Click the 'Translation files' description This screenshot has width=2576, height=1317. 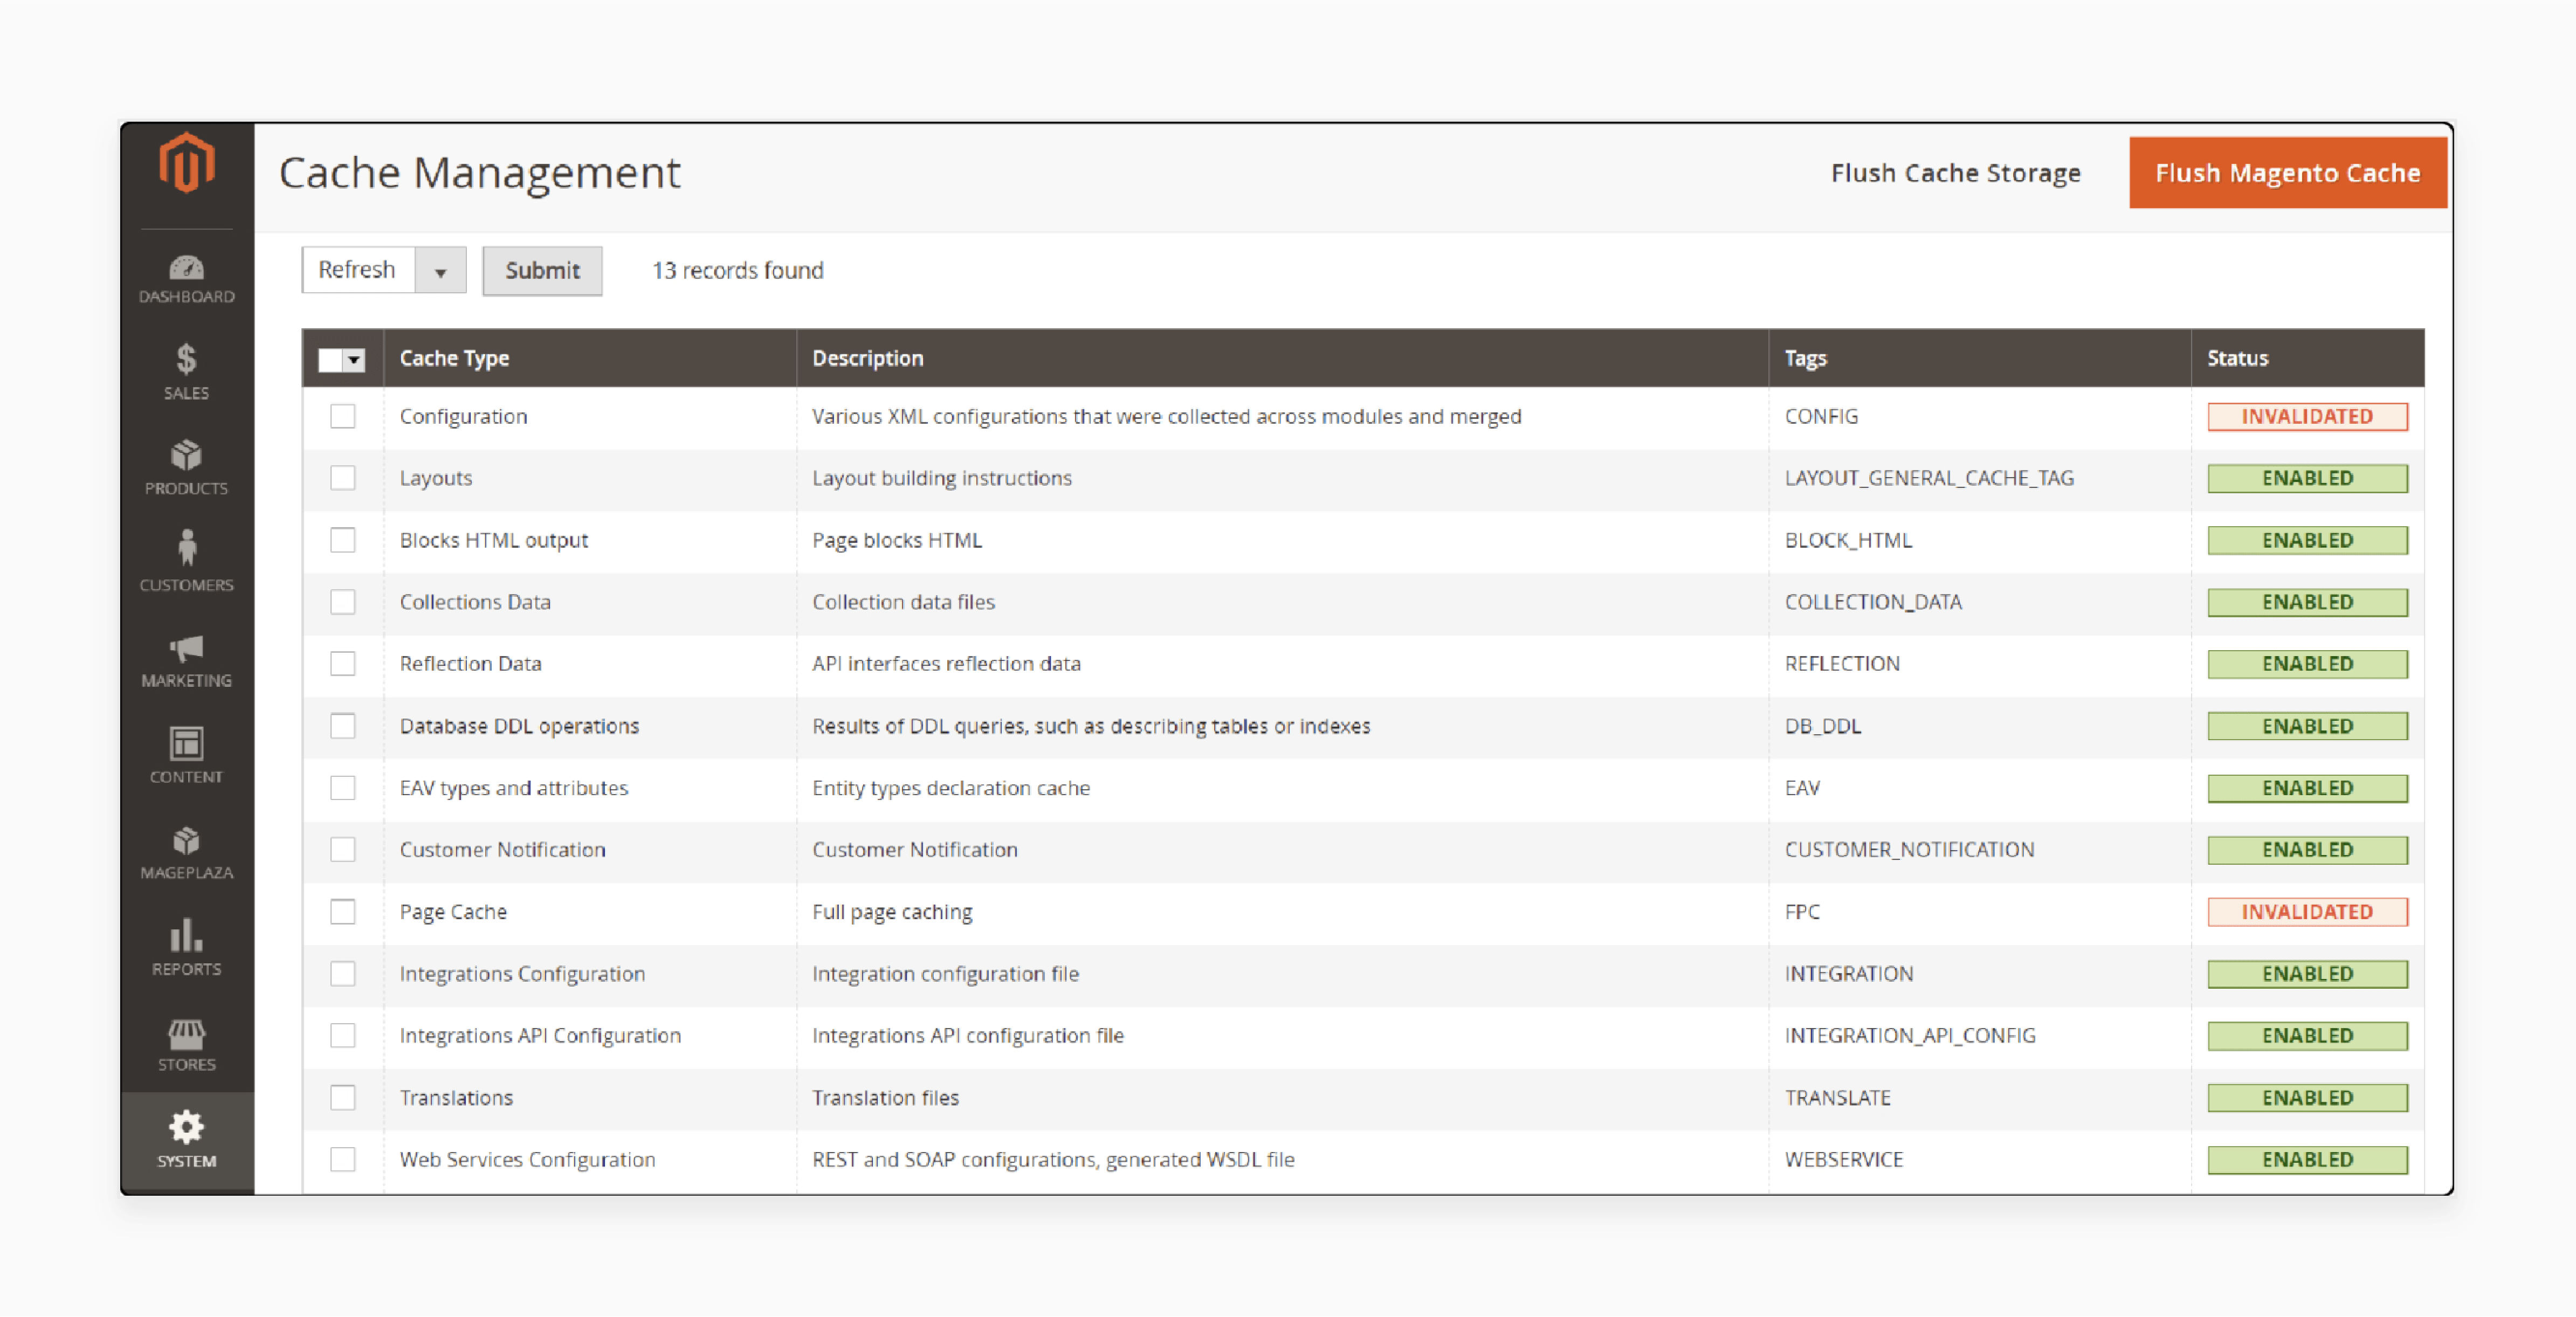point(885,1097)
